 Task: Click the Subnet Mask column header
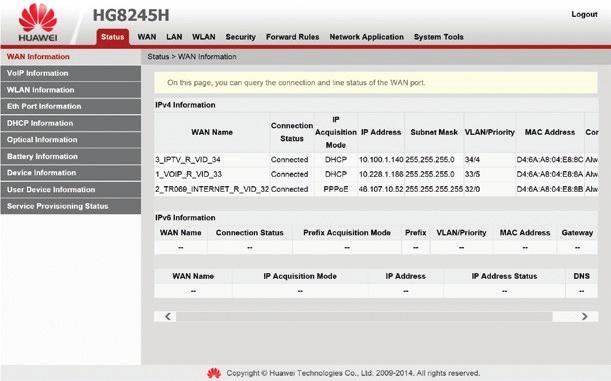[x=434, y=132]
